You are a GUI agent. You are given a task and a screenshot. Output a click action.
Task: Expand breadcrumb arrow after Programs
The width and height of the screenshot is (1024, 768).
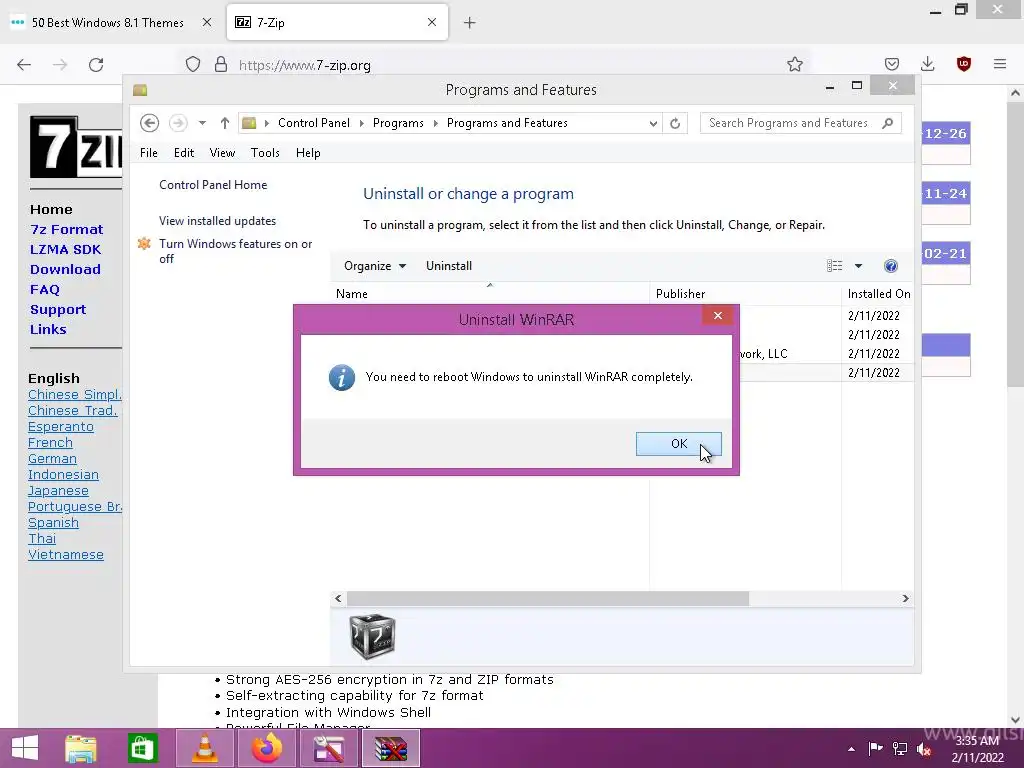(436, 123)
